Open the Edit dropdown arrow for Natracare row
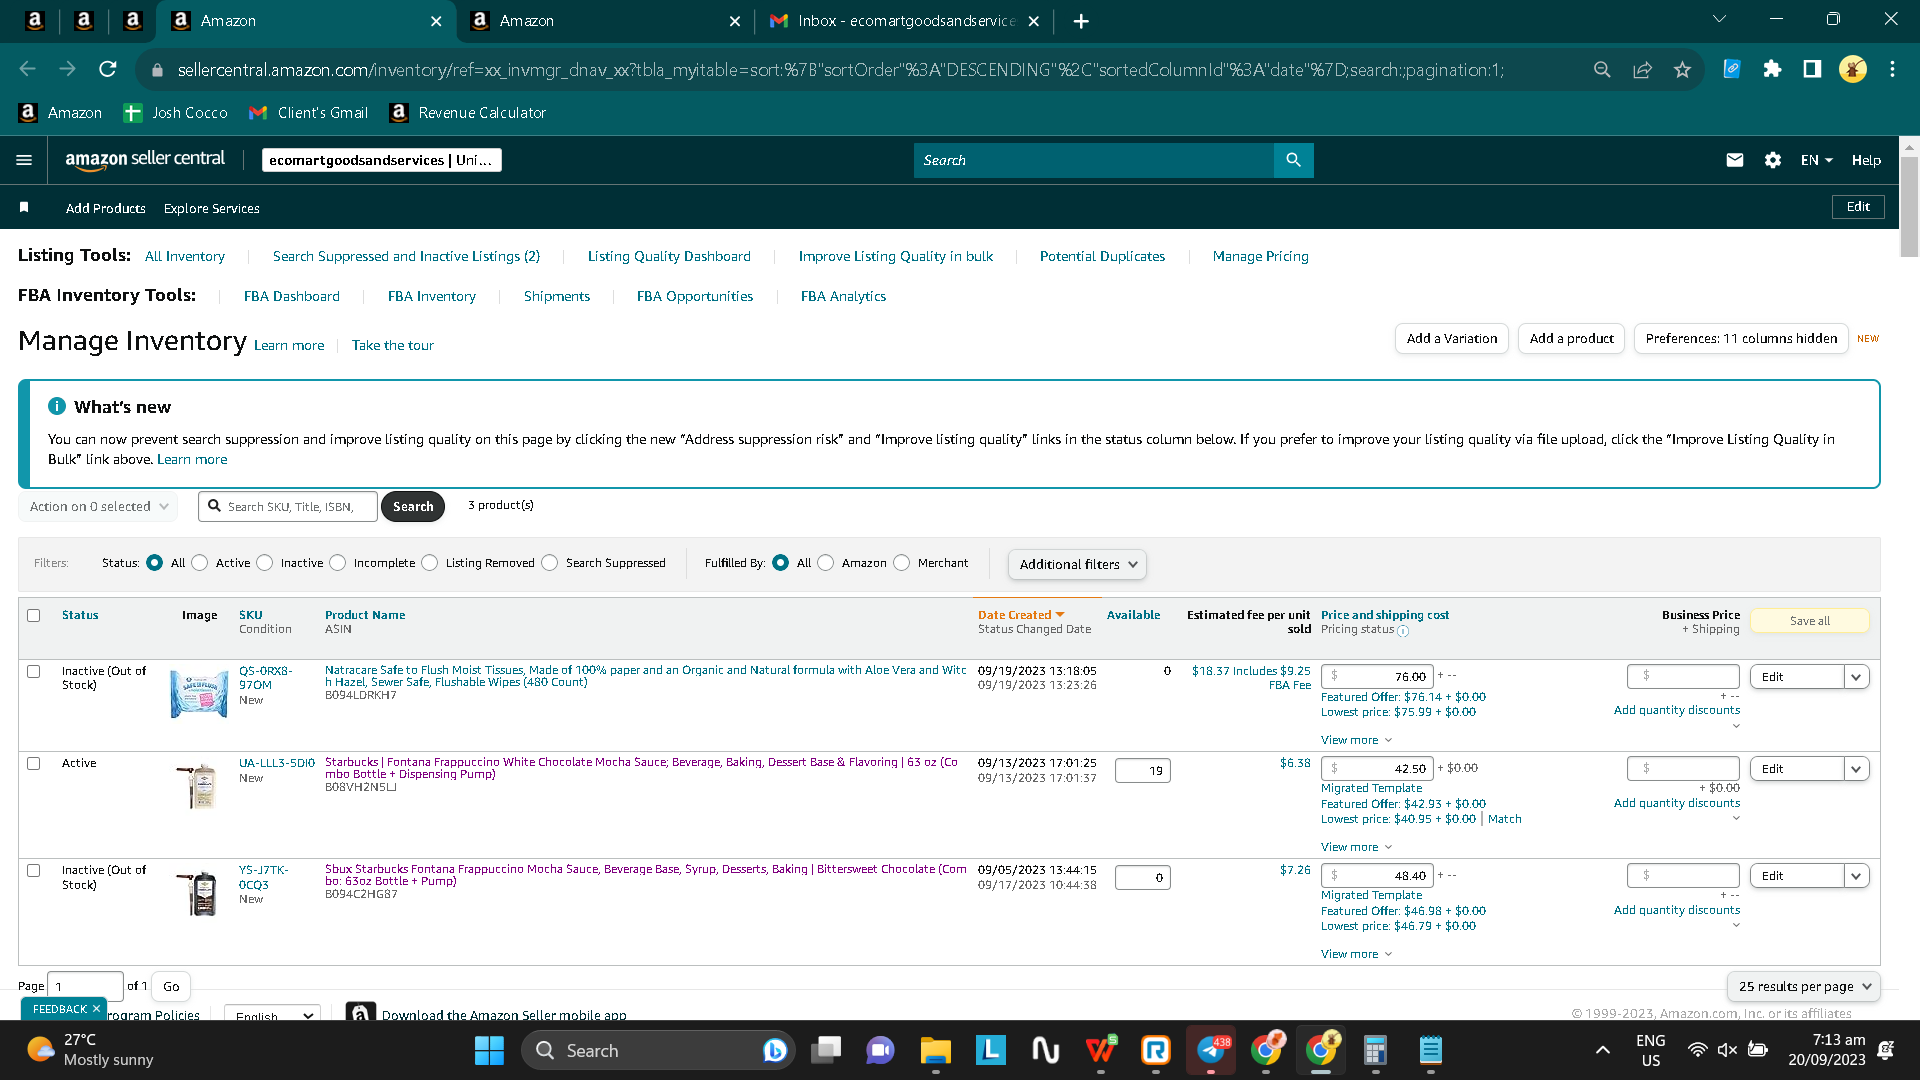1920x1080 pixels. (1856, 677)
